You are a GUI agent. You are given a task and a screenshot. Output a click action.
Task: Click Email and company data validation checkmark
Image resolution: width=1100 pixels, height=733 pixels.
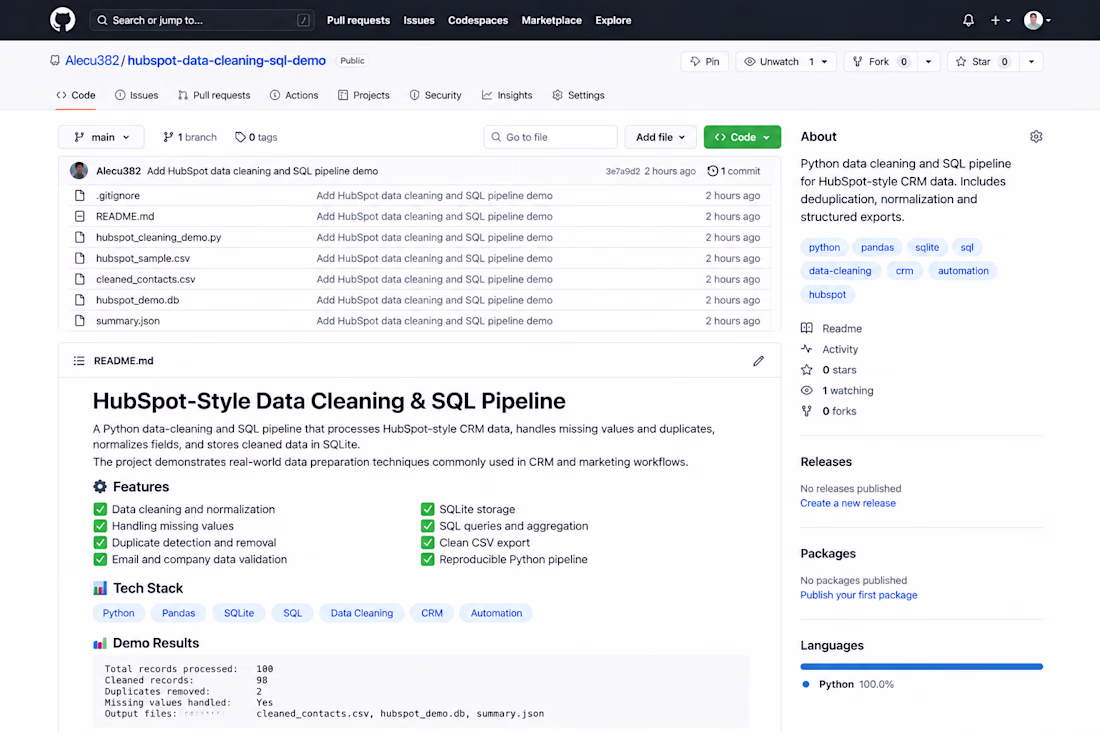100,560
